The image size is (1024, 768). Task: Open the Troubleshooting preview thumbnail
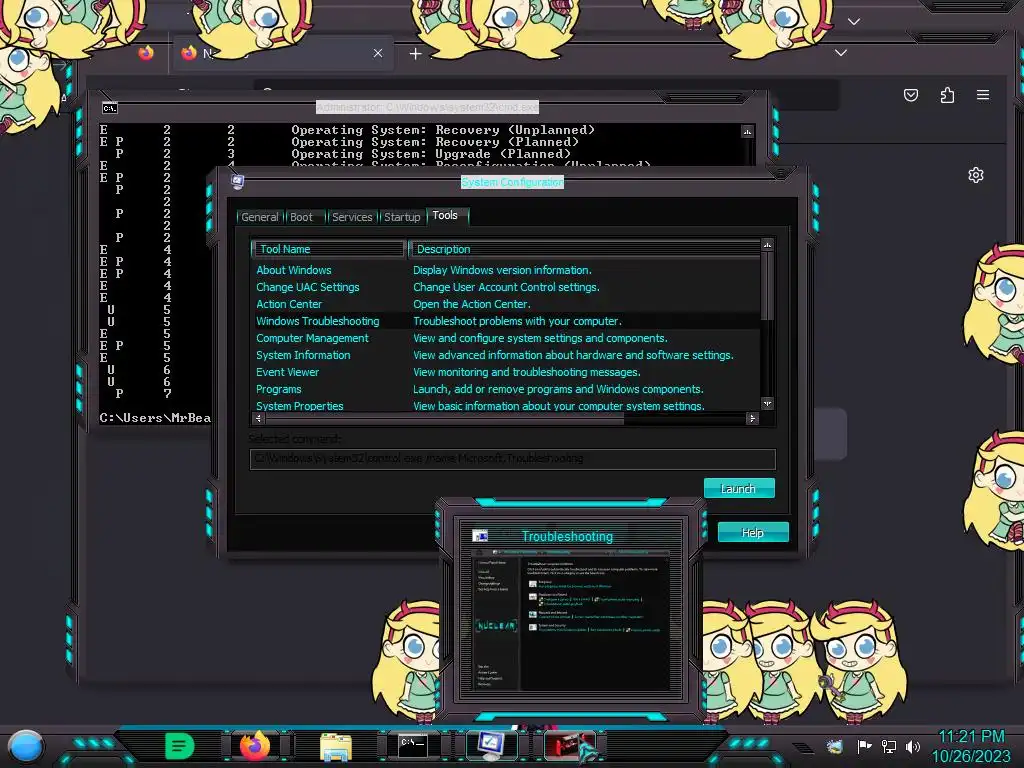571,621
